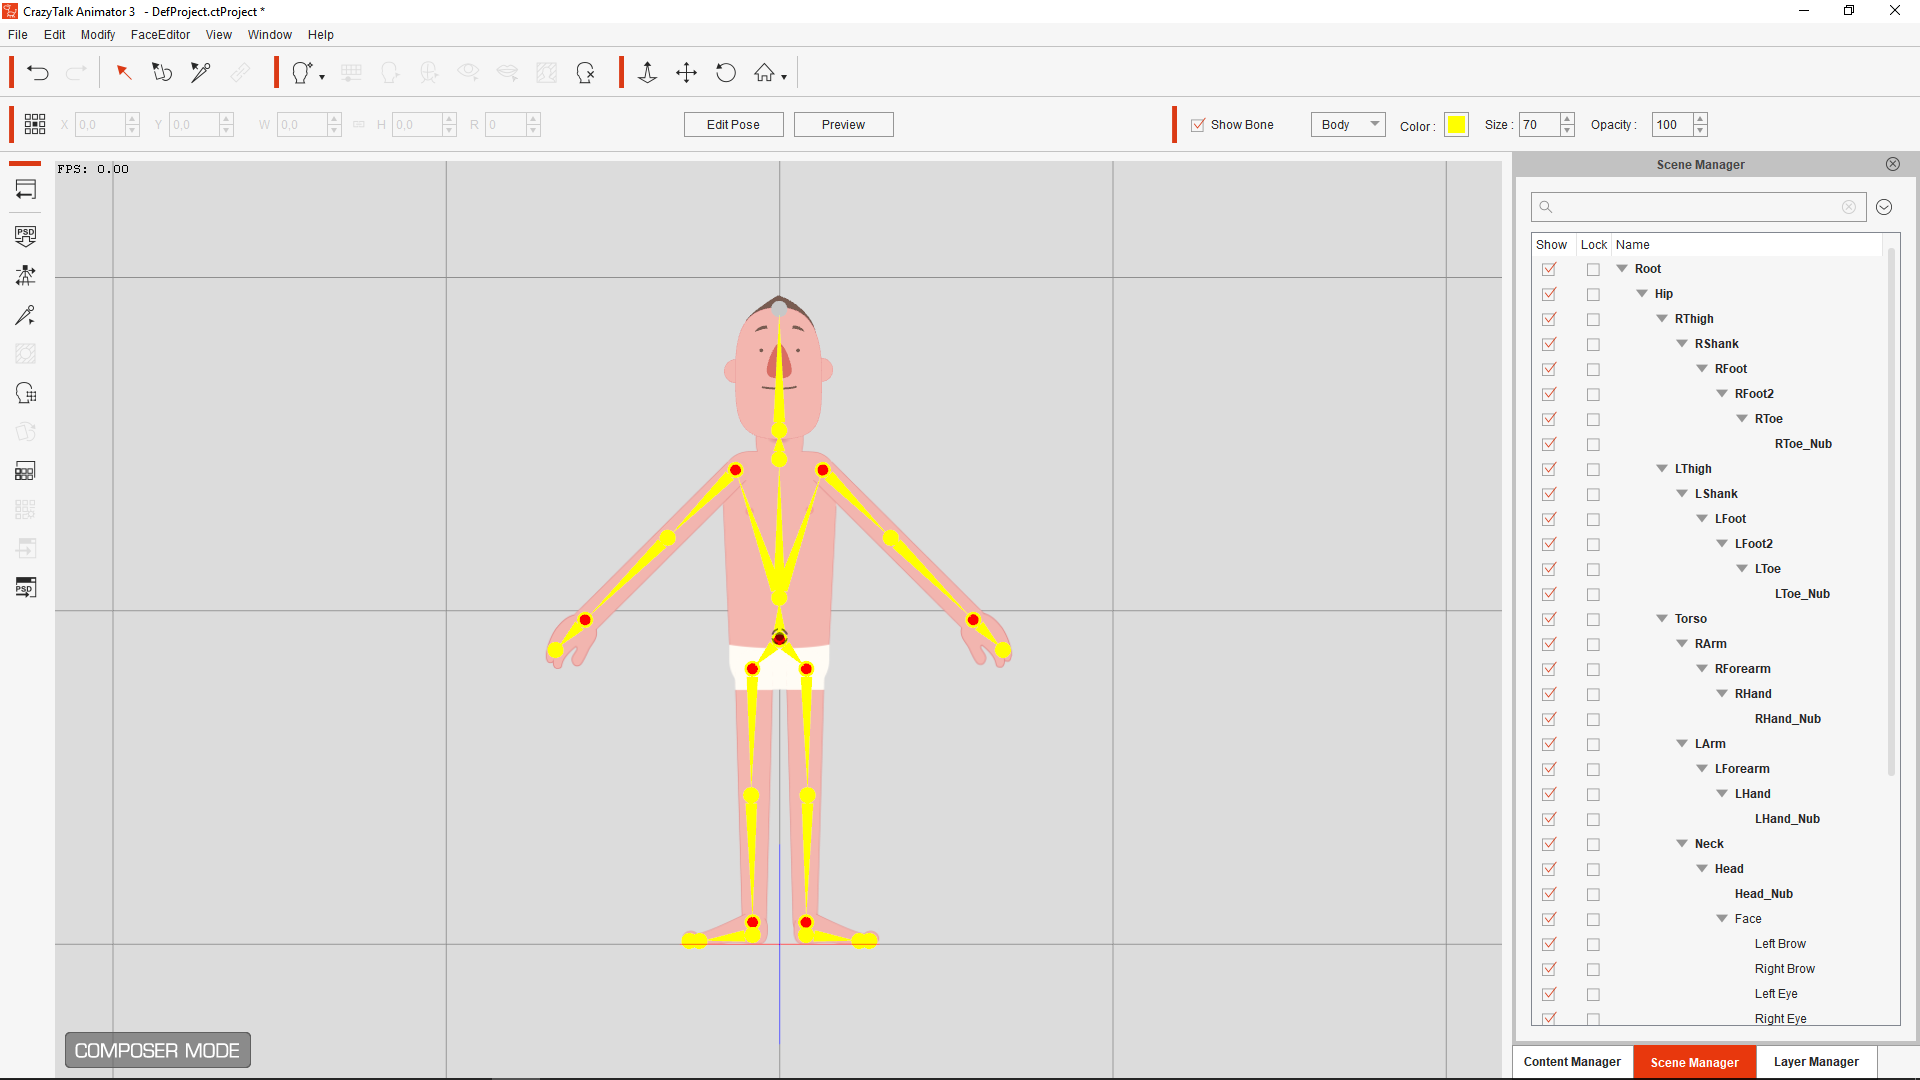
Task: Toggle Show checkbox for RThigh row
Action: point(1549,319)
